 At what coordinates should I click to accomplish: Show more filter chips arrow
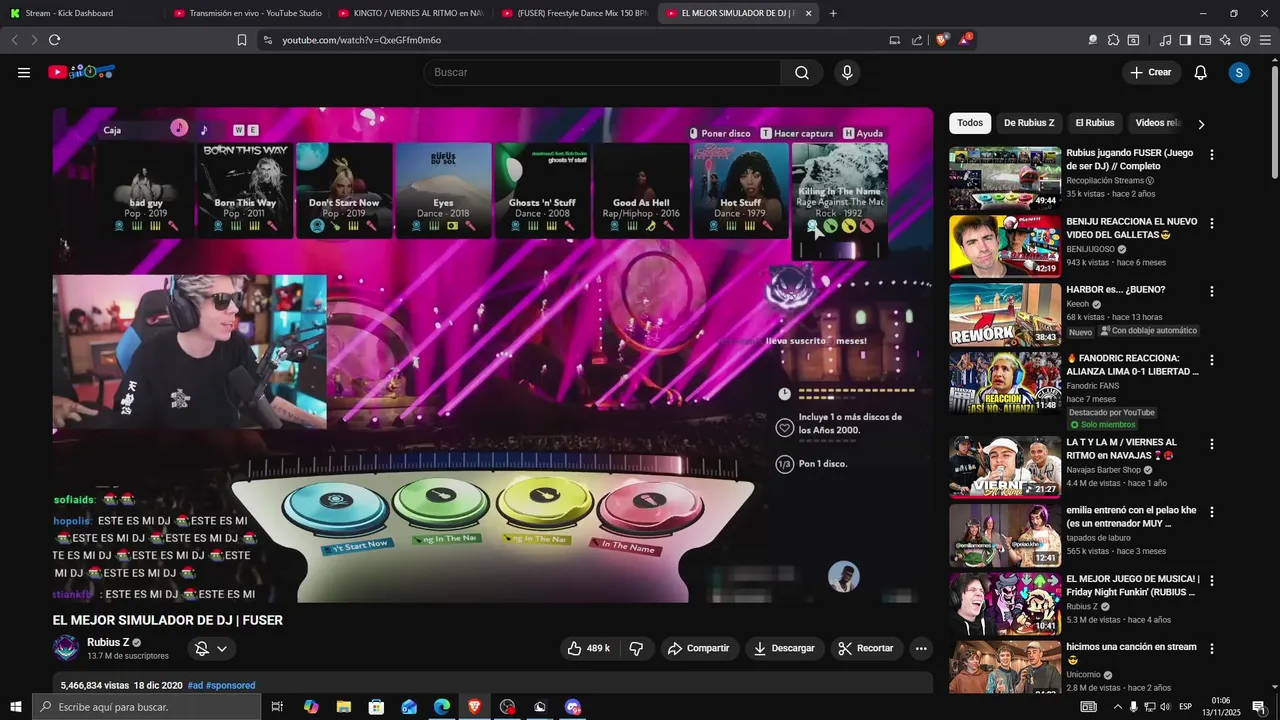click(1201, 124)
